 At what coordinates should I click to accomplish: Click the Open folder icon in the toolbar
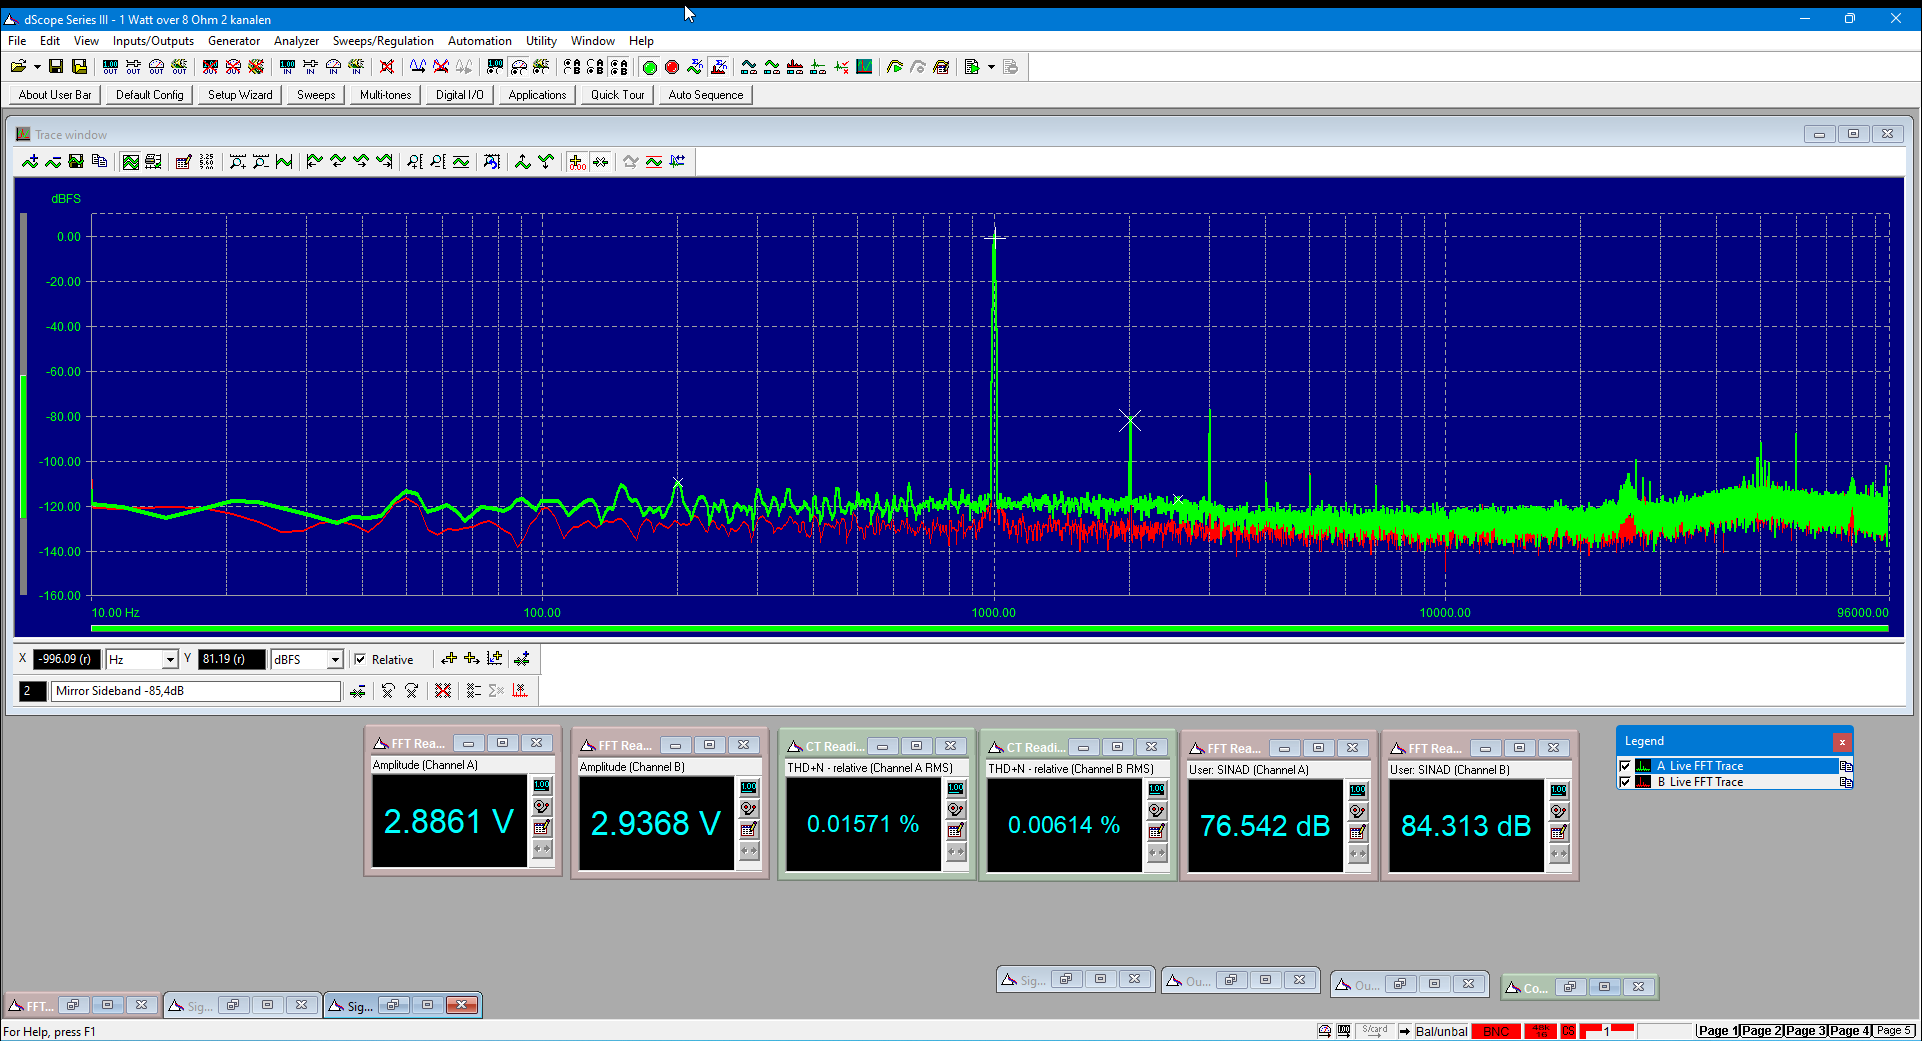coord(18,67)
